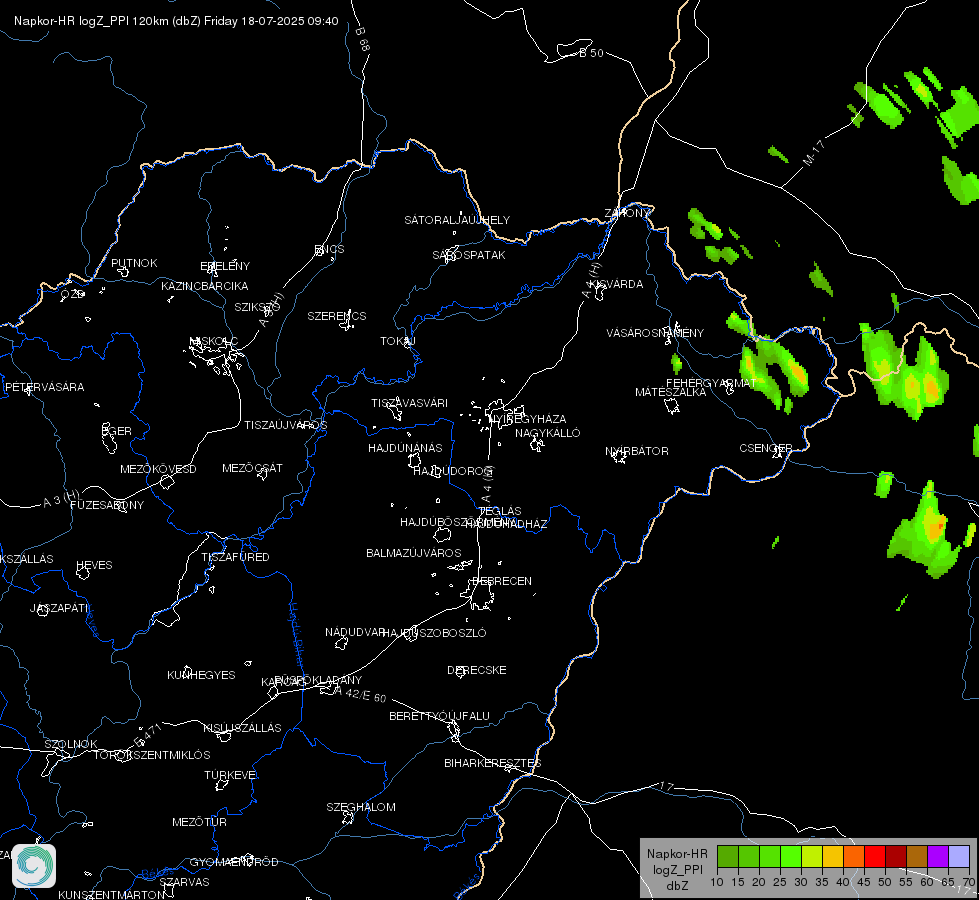Screen dimensions: 979x900
Task: Click the swirl logo icon at bottom-left
Action: click(34, 866)
